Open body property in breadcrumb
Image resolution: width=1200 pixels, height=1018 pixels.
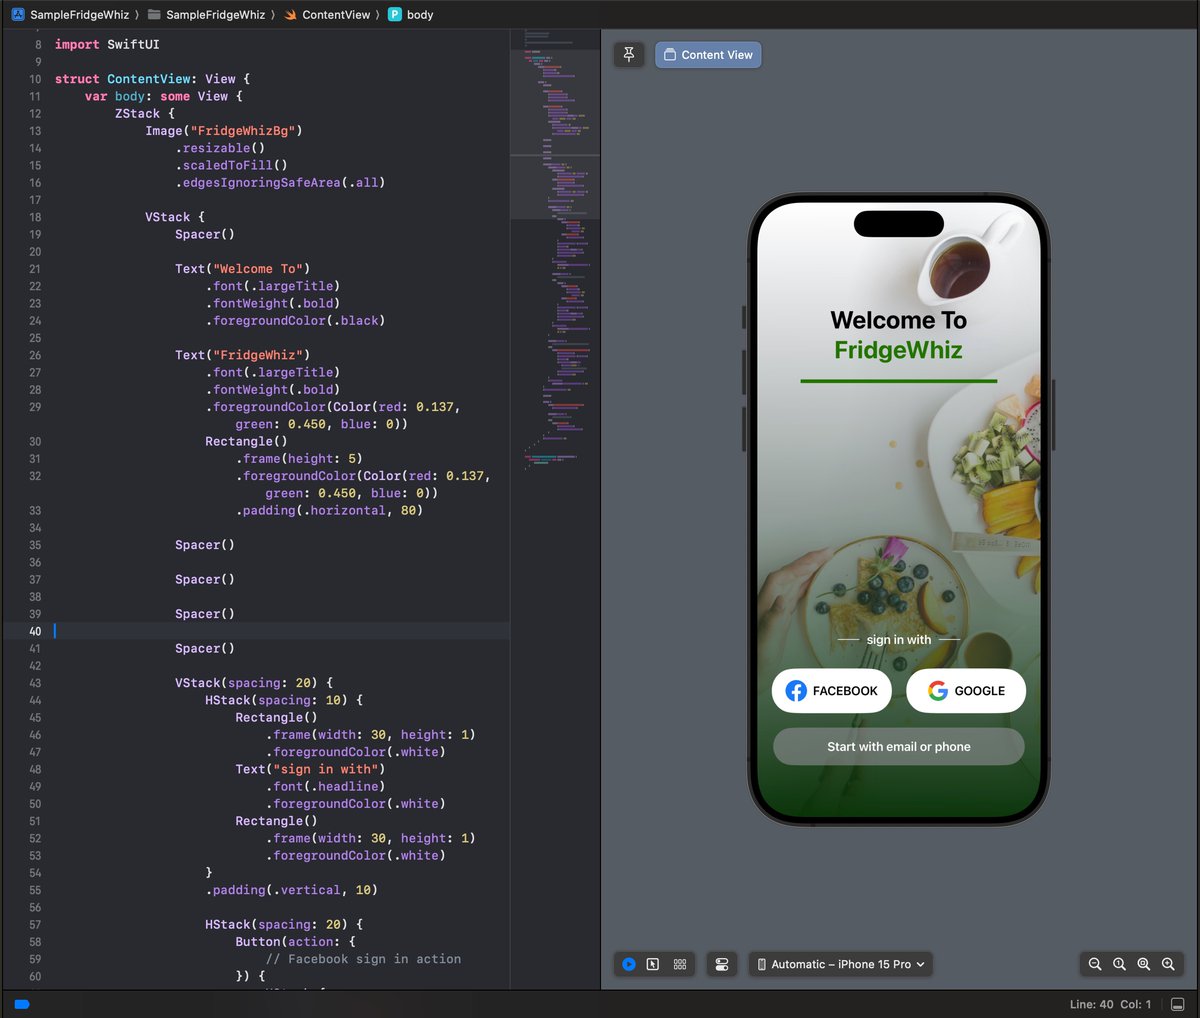pos(420,15)
